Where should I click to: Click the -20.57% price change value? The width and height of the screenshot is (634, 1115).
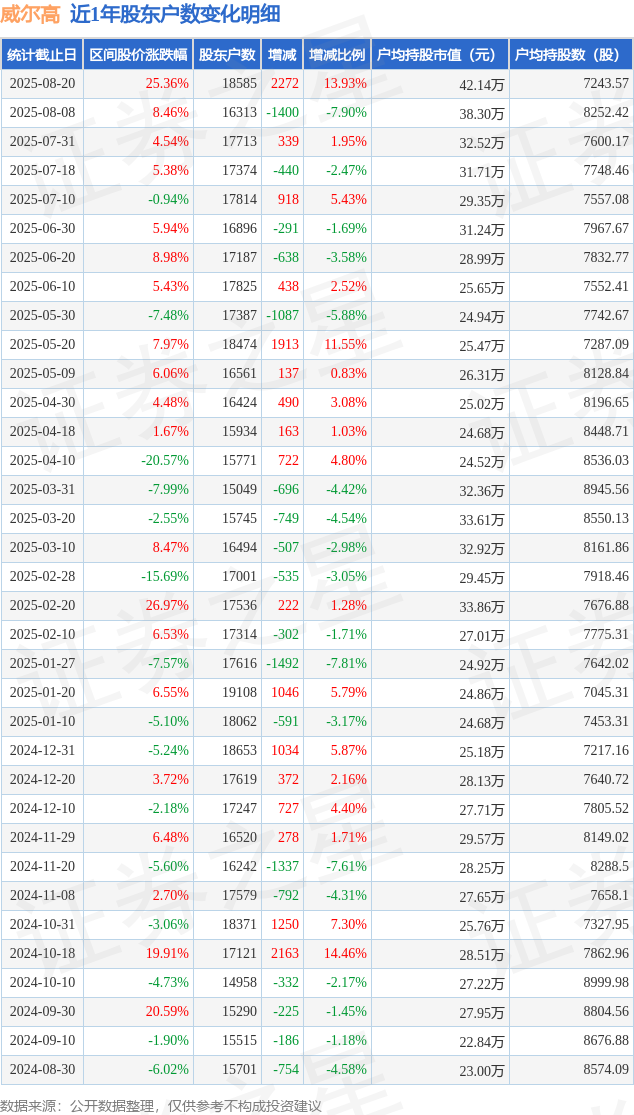coord(165,461)
